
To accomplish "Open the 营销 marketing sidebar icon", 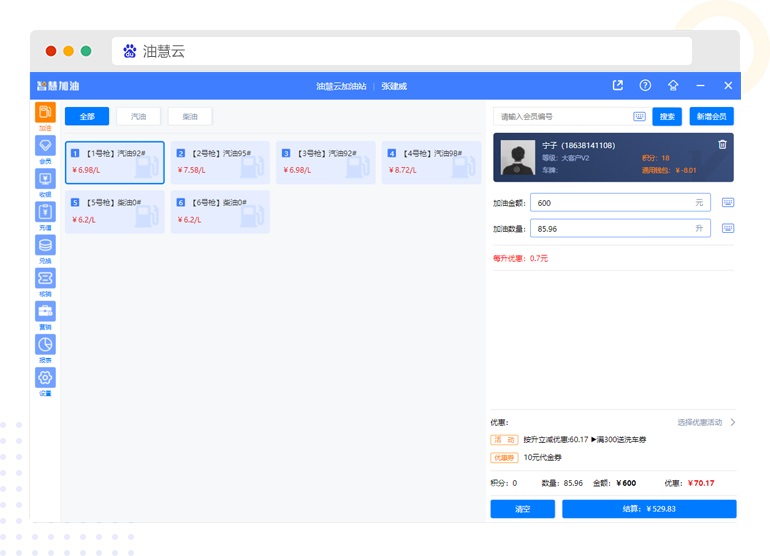I will tap(45, 311).
